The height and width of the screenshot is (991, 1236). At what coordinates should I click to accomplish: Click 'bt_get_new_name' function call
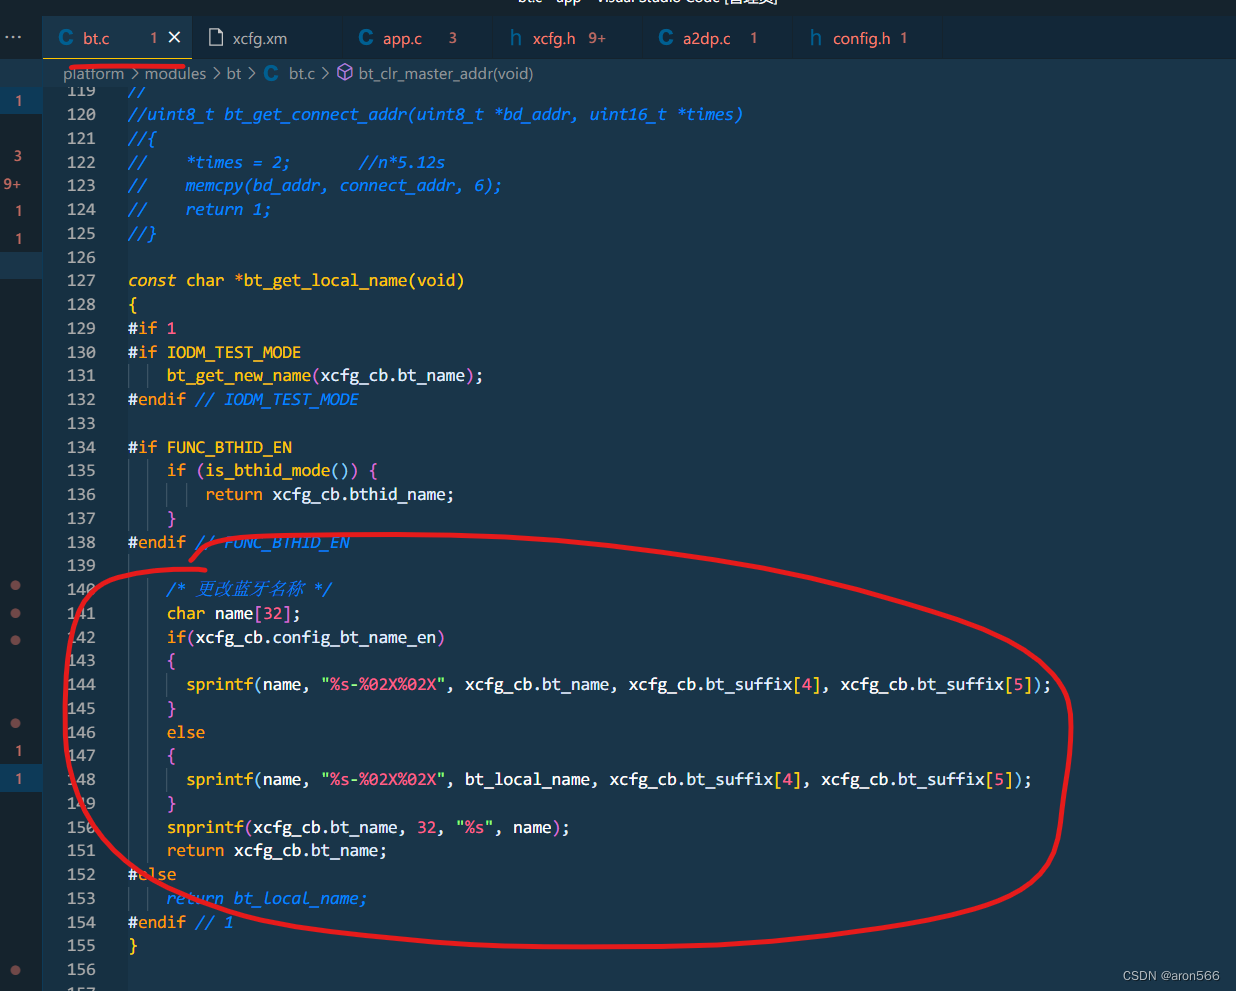point(238,376)
